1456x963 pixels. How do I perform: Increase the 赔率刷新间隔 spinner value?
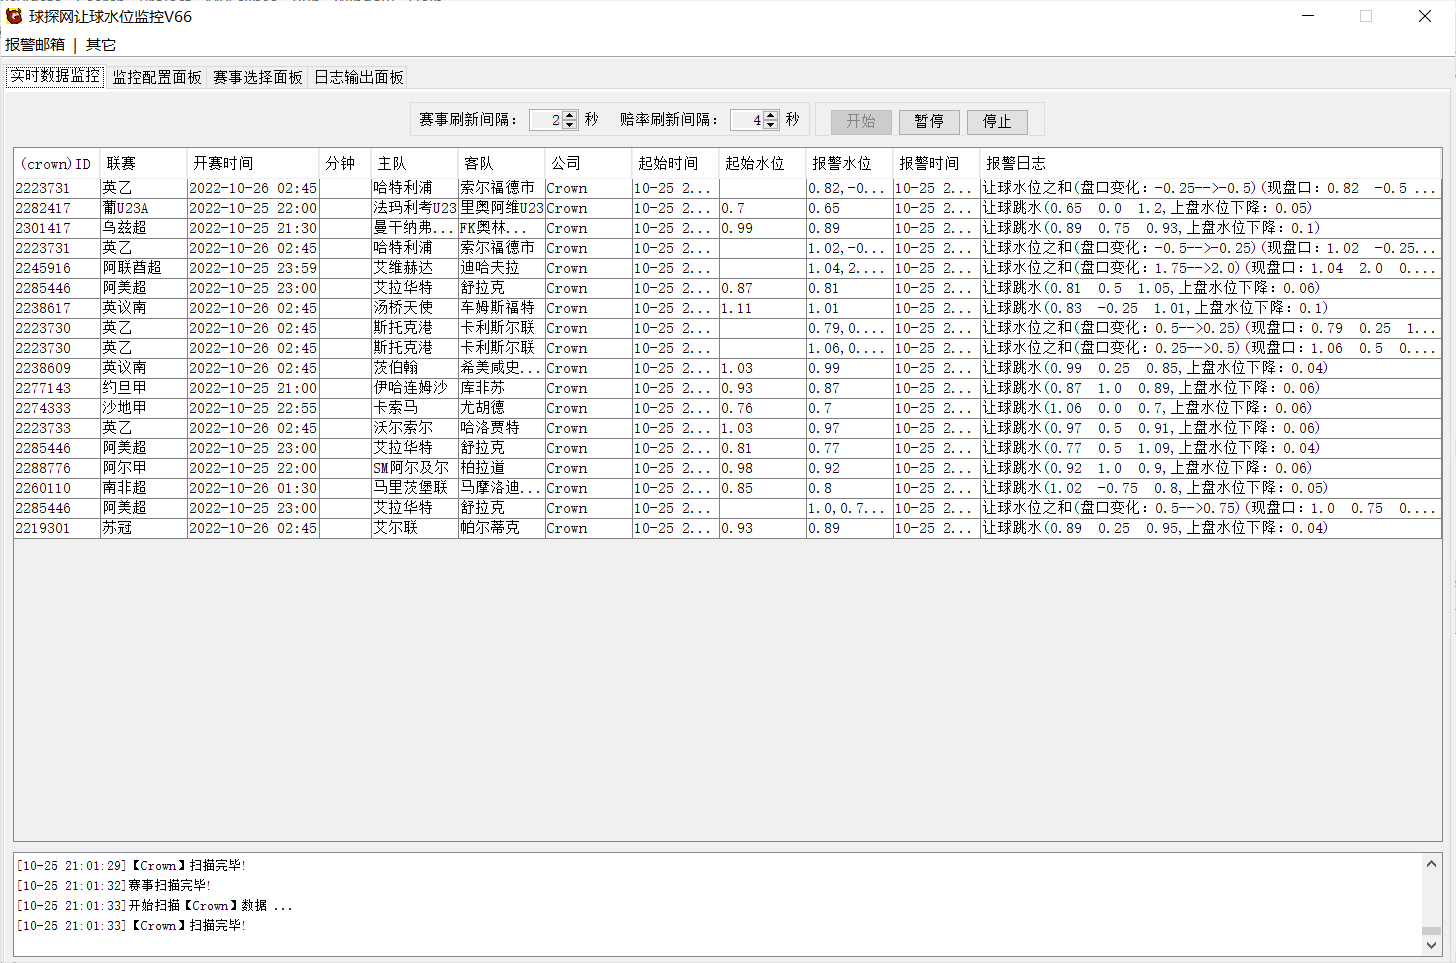(771, 115)
